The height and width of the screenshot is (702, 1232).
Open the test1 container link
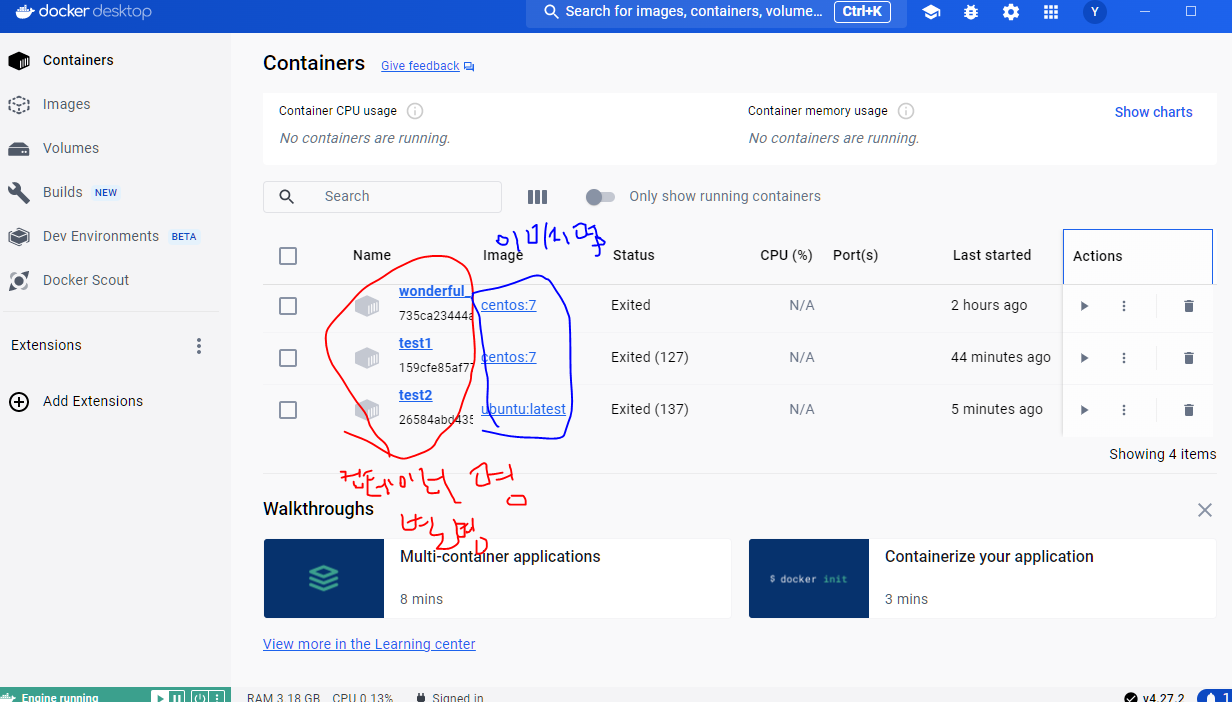(415, 343)
